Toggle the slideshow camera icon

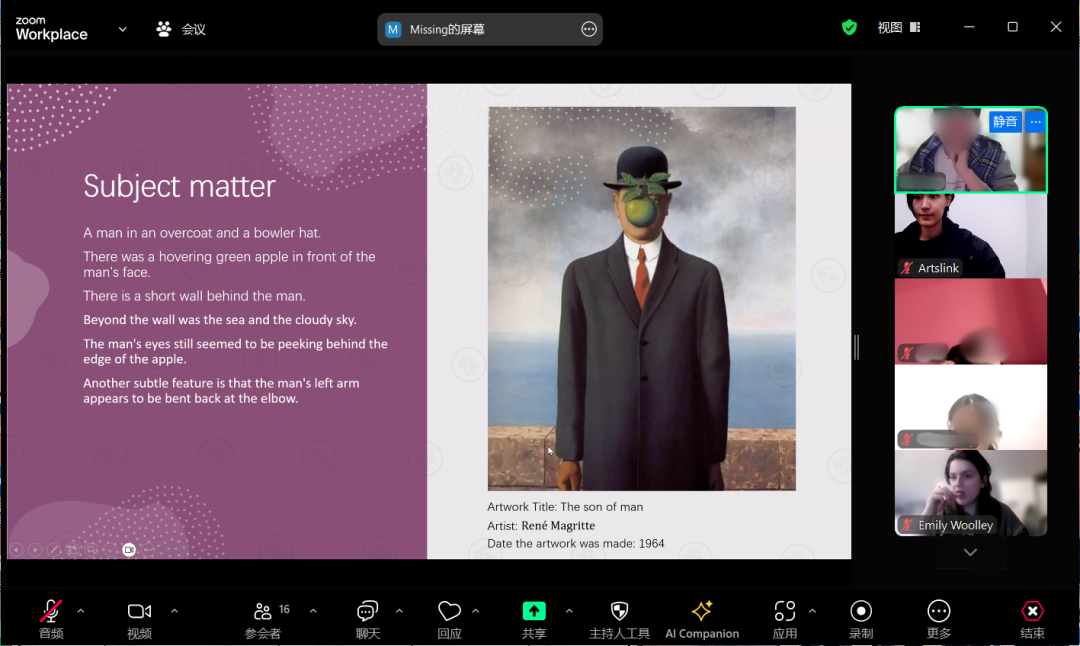coord(129,550)
